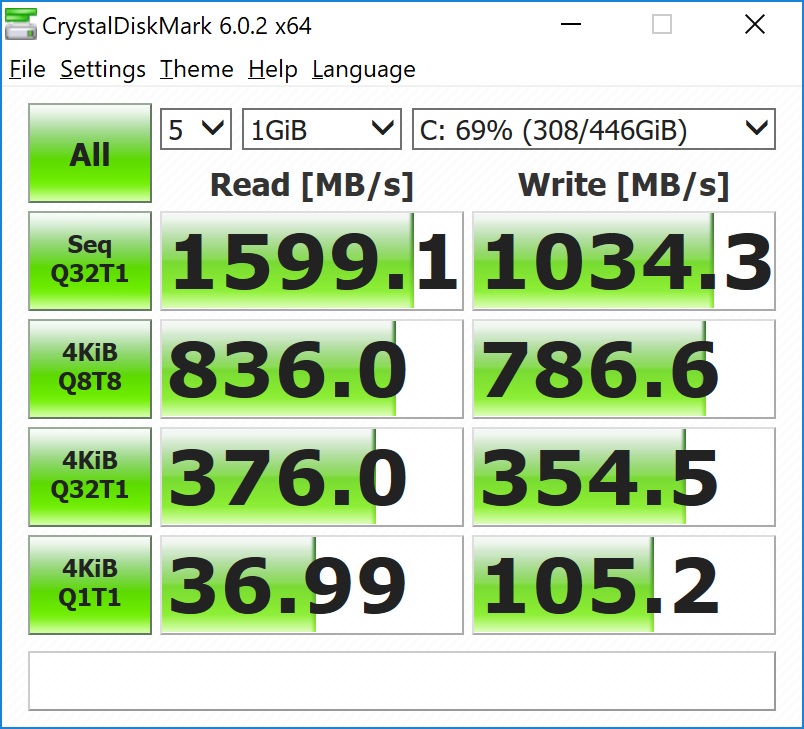The width and height of the screenshot is (804, 729).
Task: Click the Seq write result 1034.3
Action: pos(624,261)
